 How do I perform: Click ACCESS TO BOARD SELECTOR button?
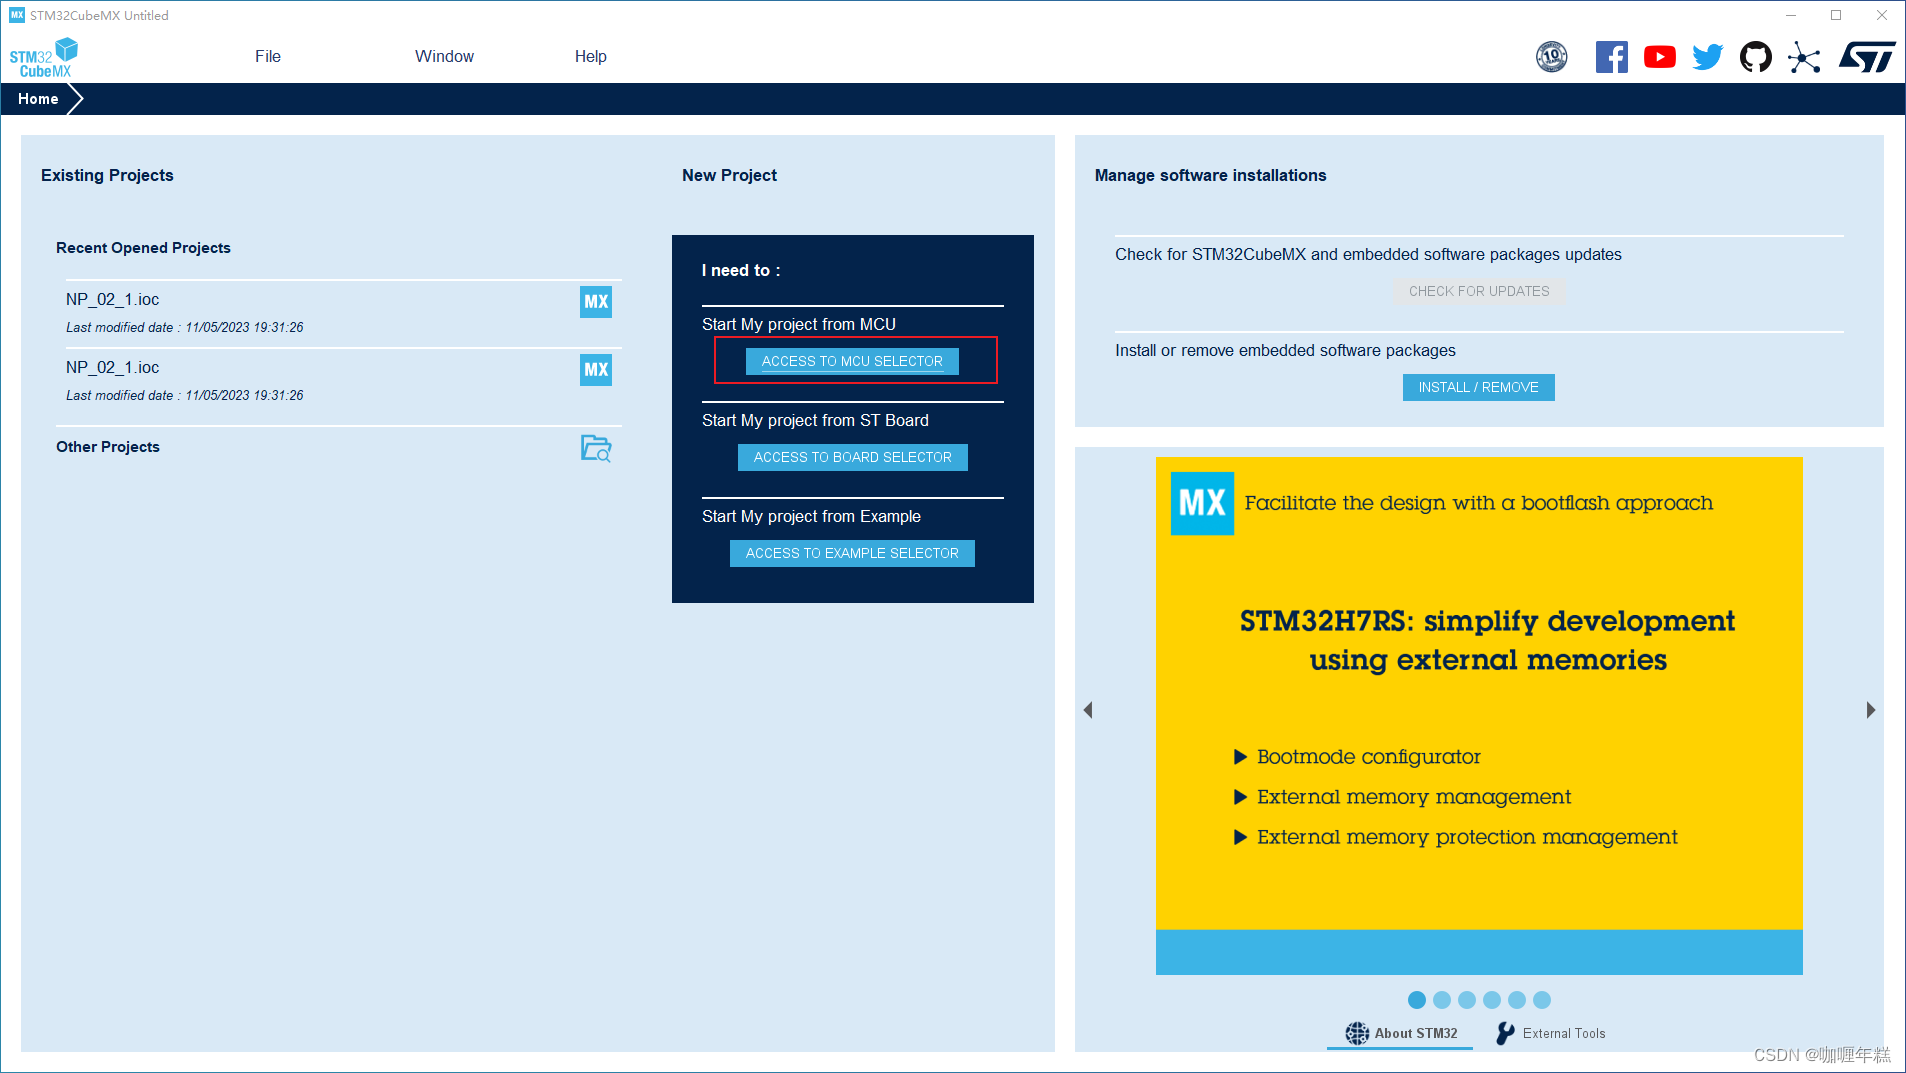853,457
